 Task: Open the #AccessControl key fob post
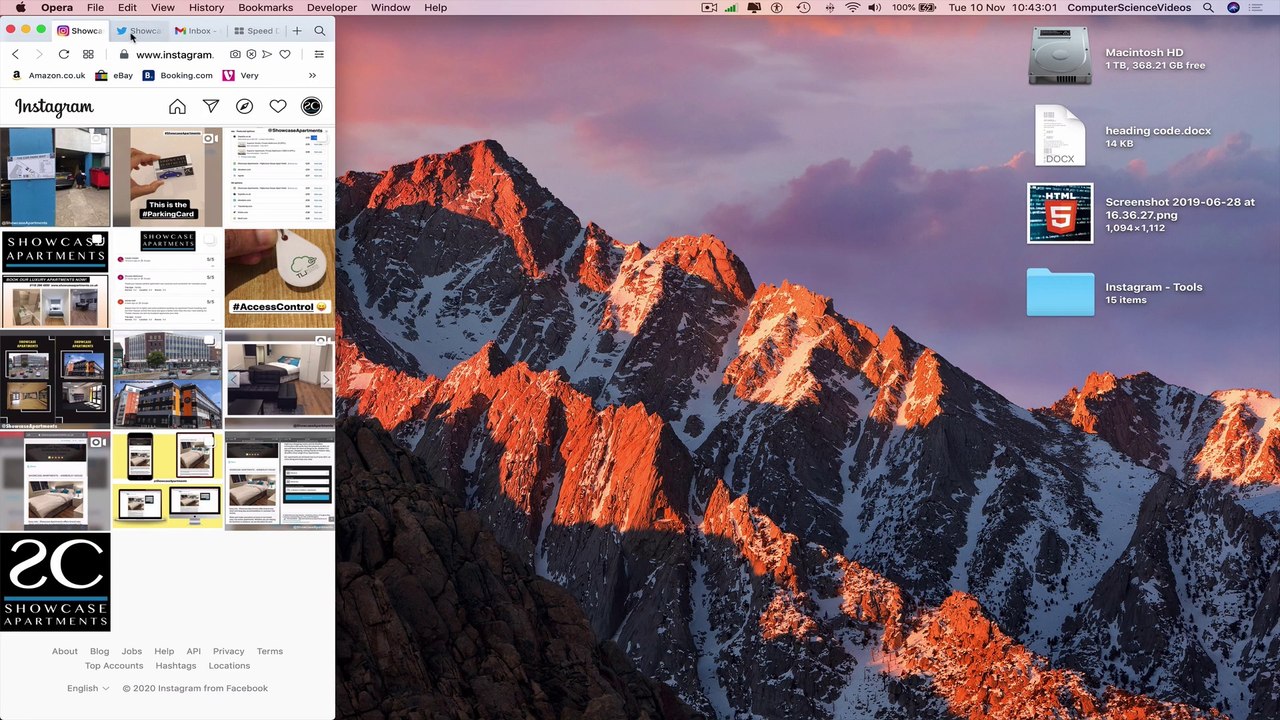pyautogui.click(x=279, y=278)
